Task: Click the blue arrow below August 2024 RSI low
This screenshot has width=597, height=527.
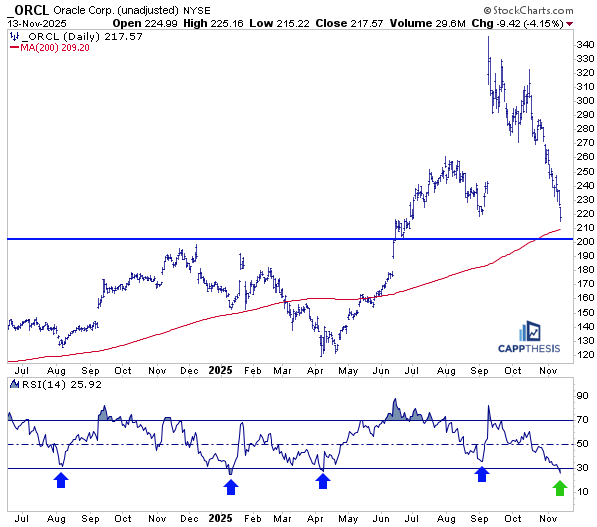Action: 61,480
